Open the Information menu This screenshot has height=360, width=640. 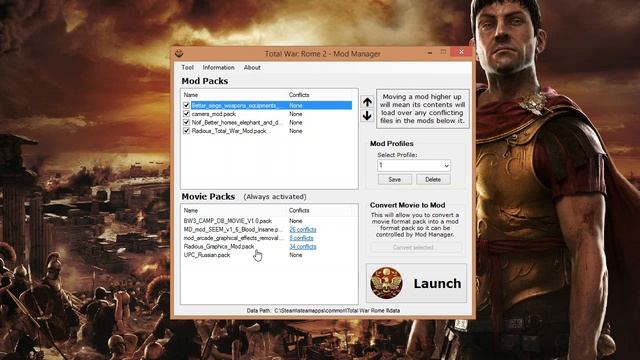coord(218,67)
